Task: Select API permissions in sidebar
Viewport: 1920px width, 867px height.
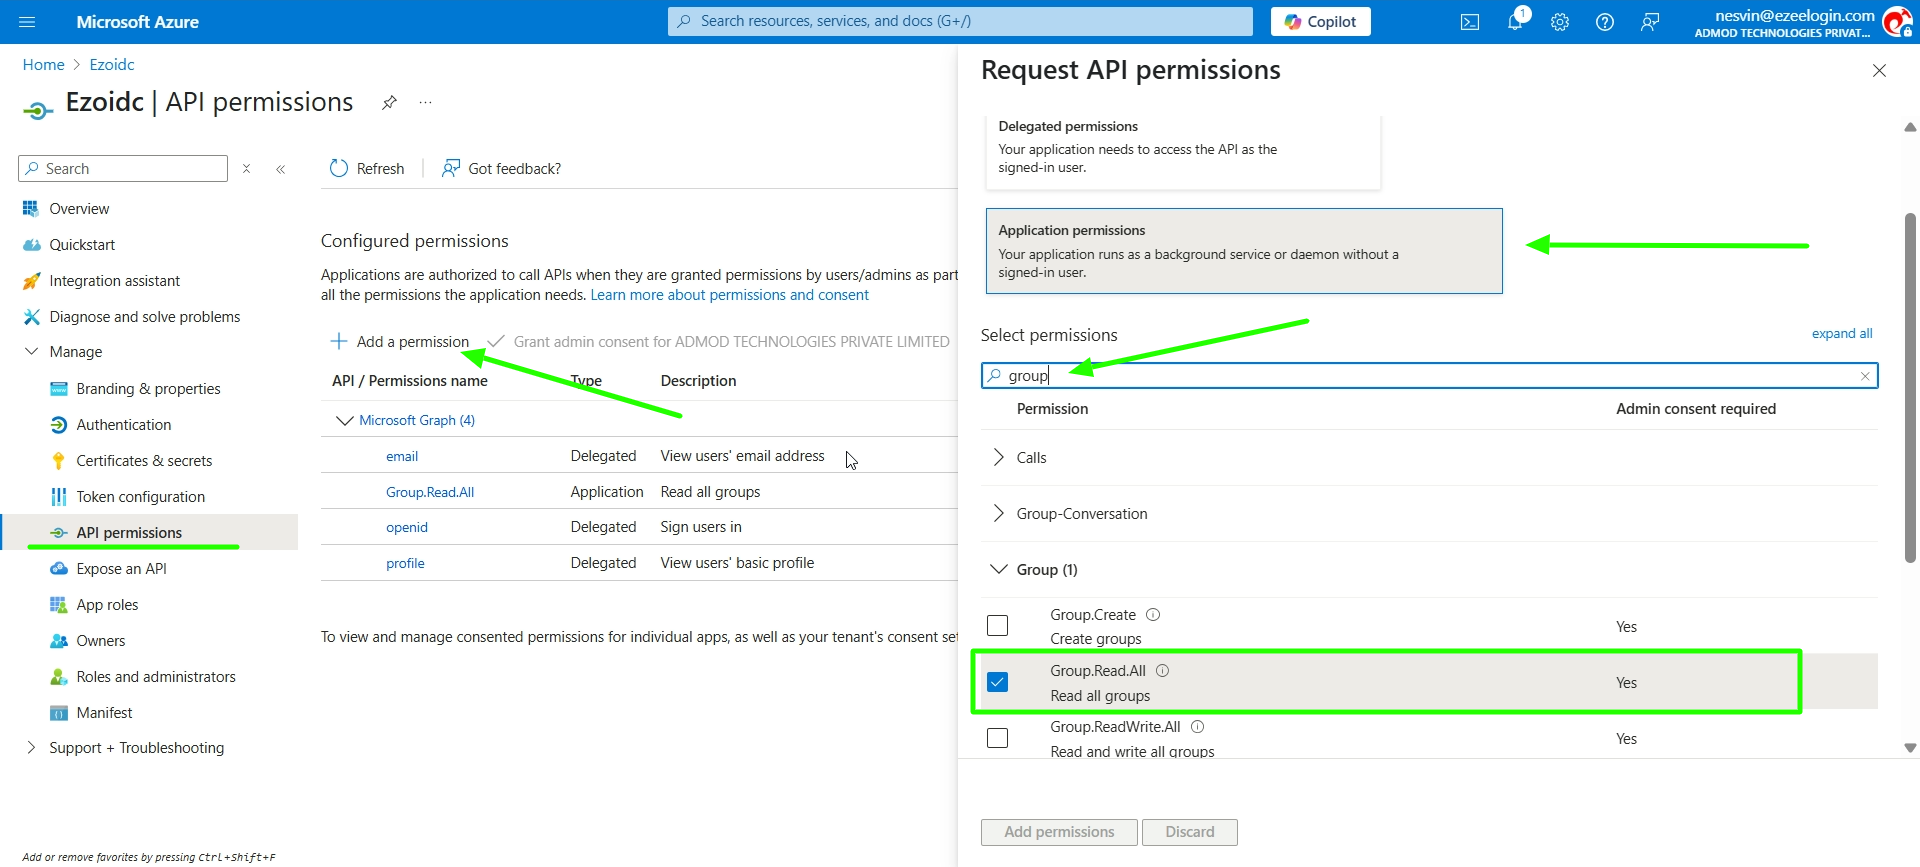Action: click(150, 532)
